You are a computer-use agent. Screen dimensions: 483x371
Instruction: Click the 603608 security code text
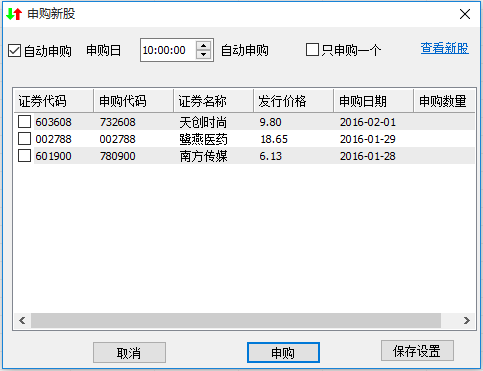53,122
